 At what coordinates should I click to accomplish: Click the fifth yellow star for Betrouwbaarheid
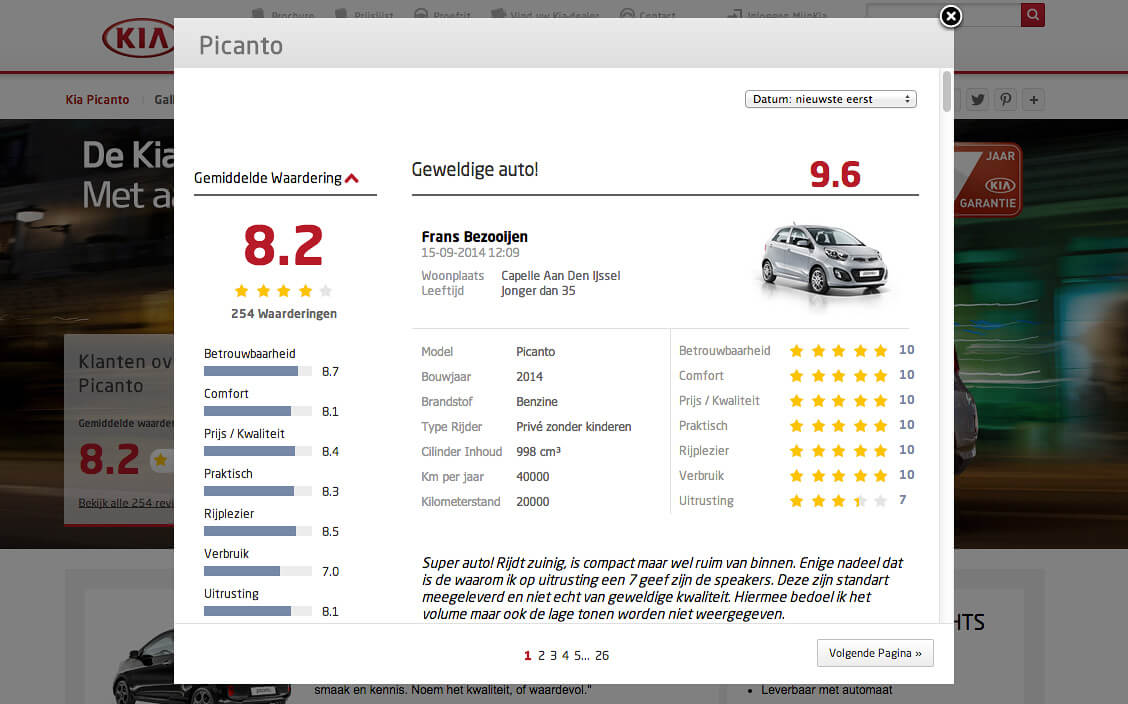pyautogui.click(x=880, y=350)
